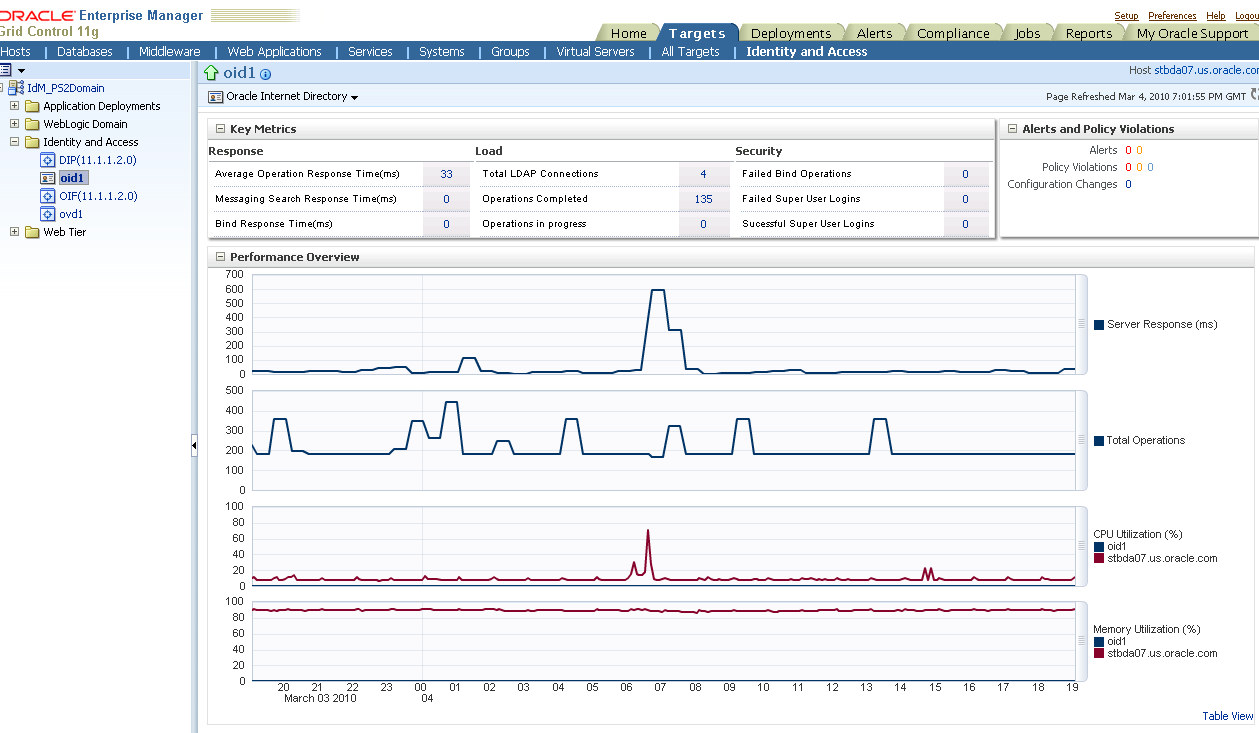The width and height of the screenshot is (1259, 733).
Task: Click the Preferences link
Action: 1172,16
